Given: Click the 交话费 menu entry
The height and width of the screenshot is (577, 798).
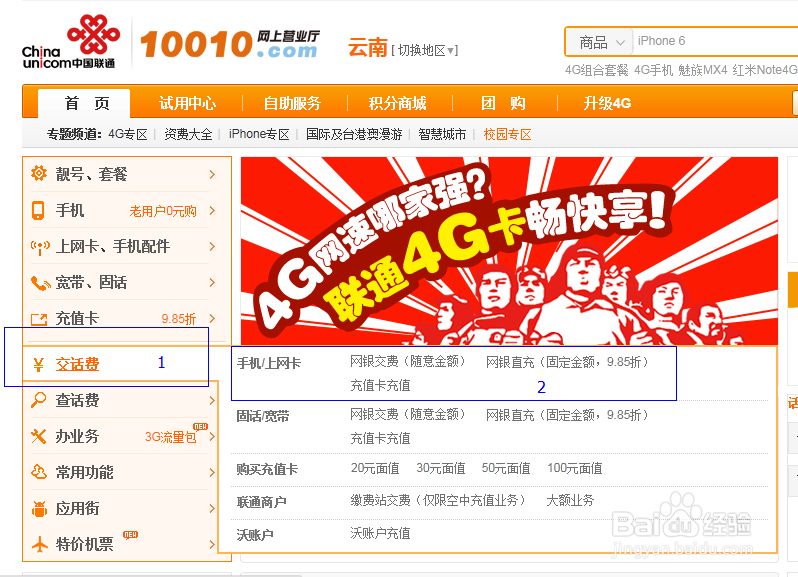Looking at the screenshot, I should click(77, 364).
